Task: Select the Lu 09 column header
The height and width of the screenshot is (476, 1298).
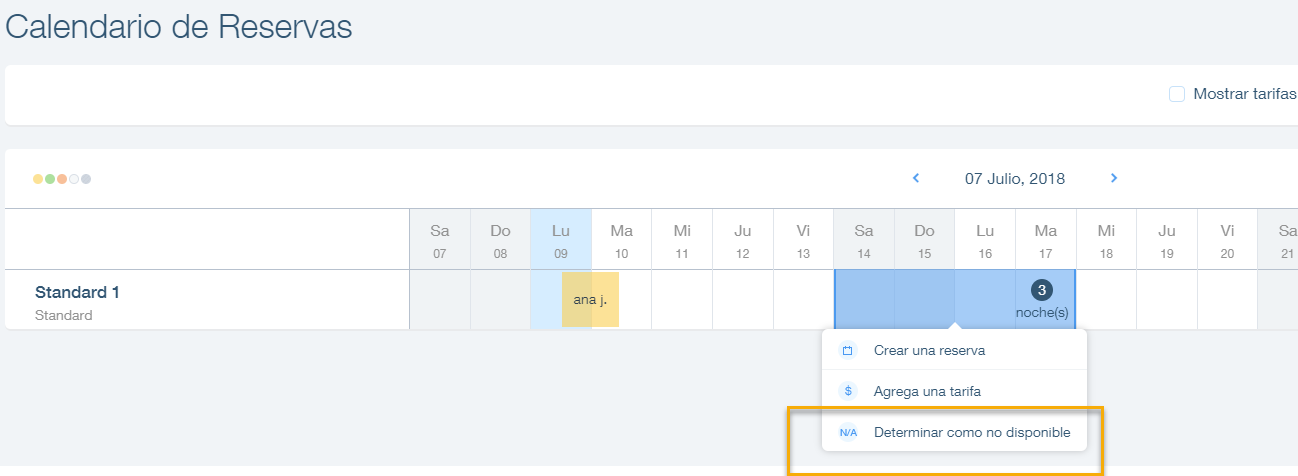Action: pos(561,240)
